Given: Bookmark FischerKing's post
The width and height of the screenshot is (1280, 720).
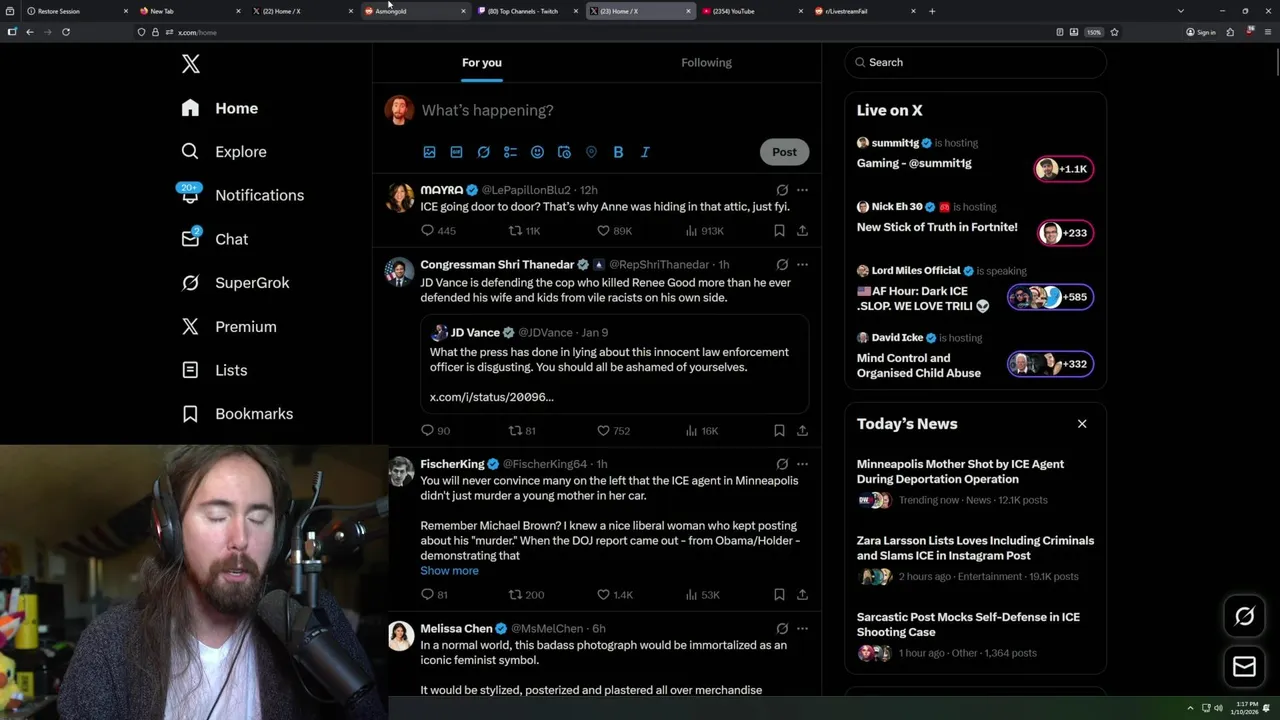Looking at the screenshot, I should coord(779,595).
